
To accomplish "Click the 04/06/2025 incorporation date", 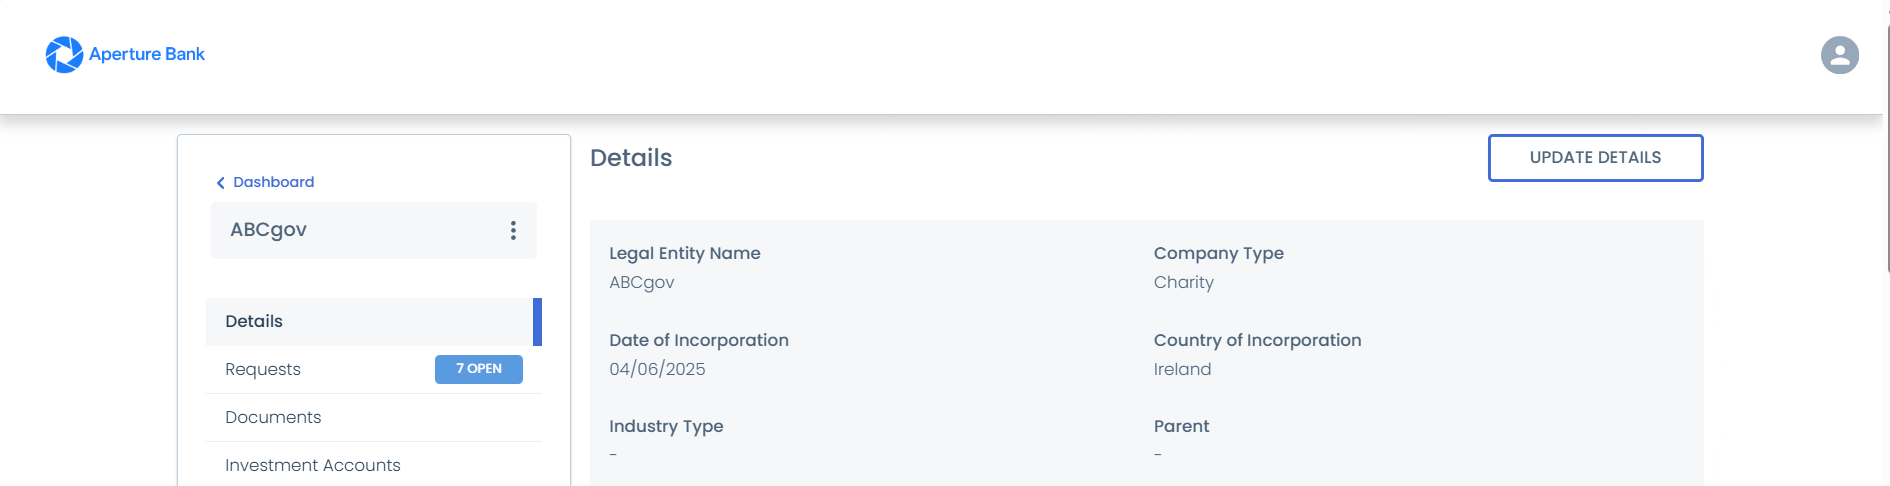I will point(657,369).
